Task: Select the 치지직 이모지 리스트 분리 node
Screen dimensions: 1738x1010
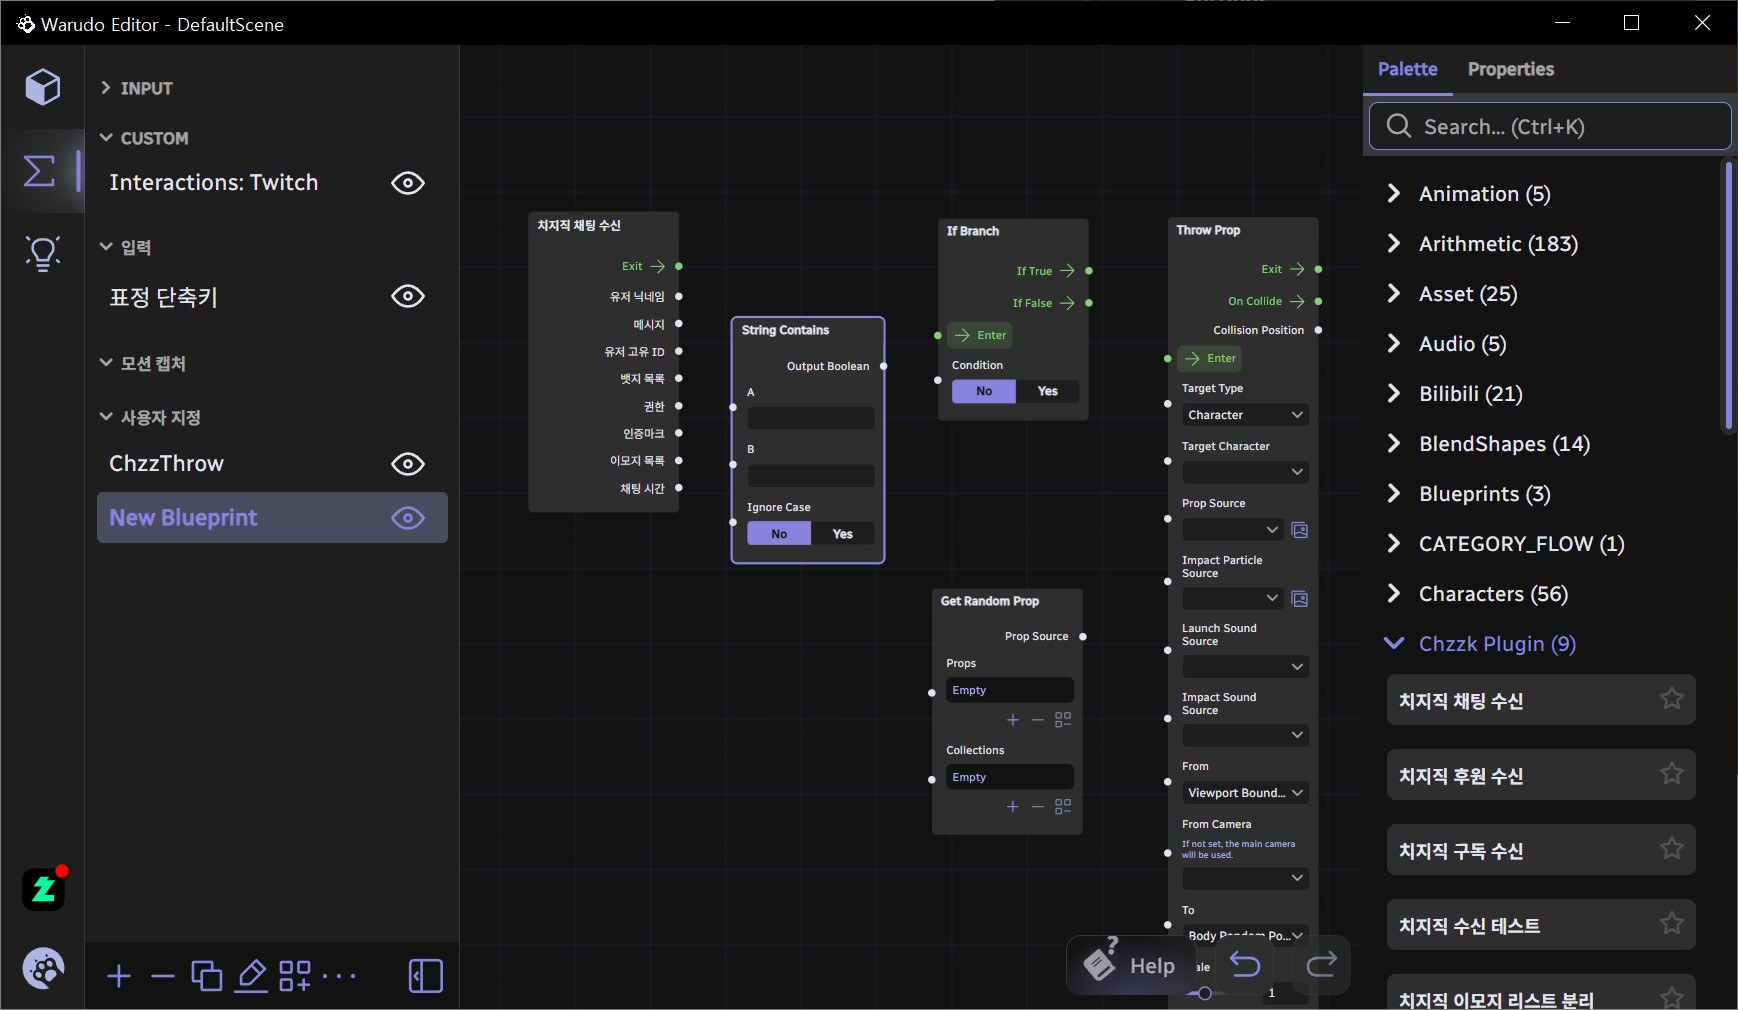Action: [x=1541, y=993]
